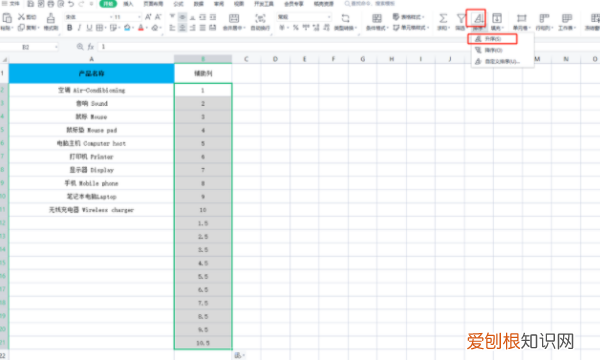Open the green Home ribbon tab
This screenshot has height=360, width=600.
pos(108,4)
